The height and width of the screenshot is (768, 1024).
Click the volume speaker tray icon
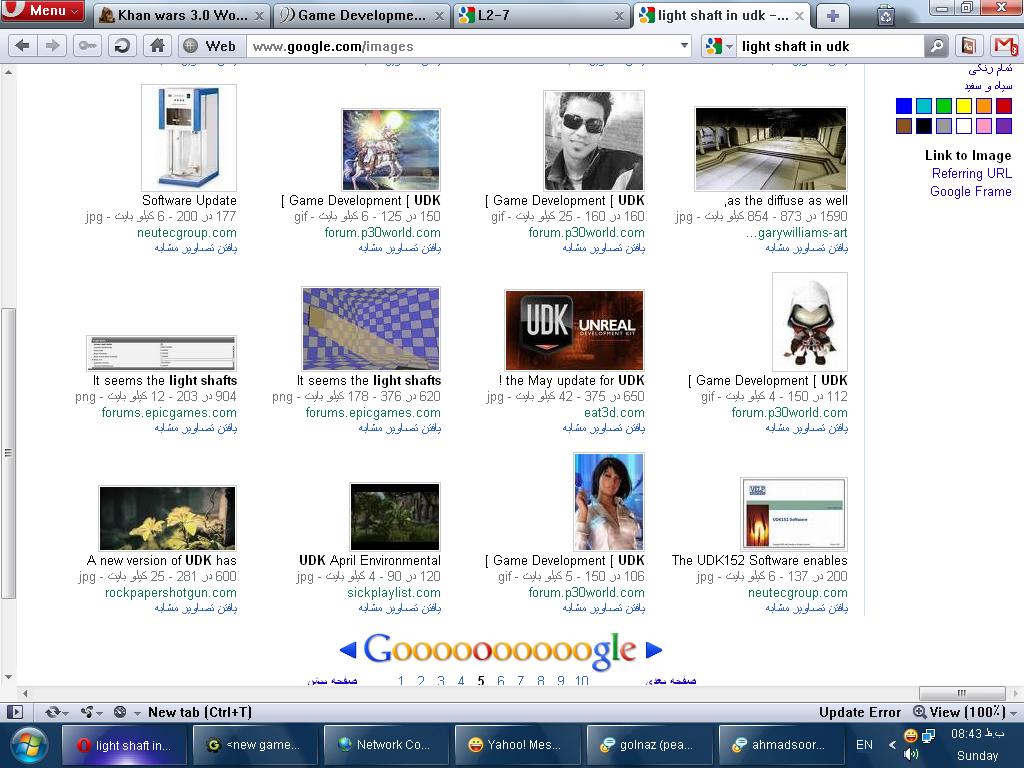(x=911, y=754)
